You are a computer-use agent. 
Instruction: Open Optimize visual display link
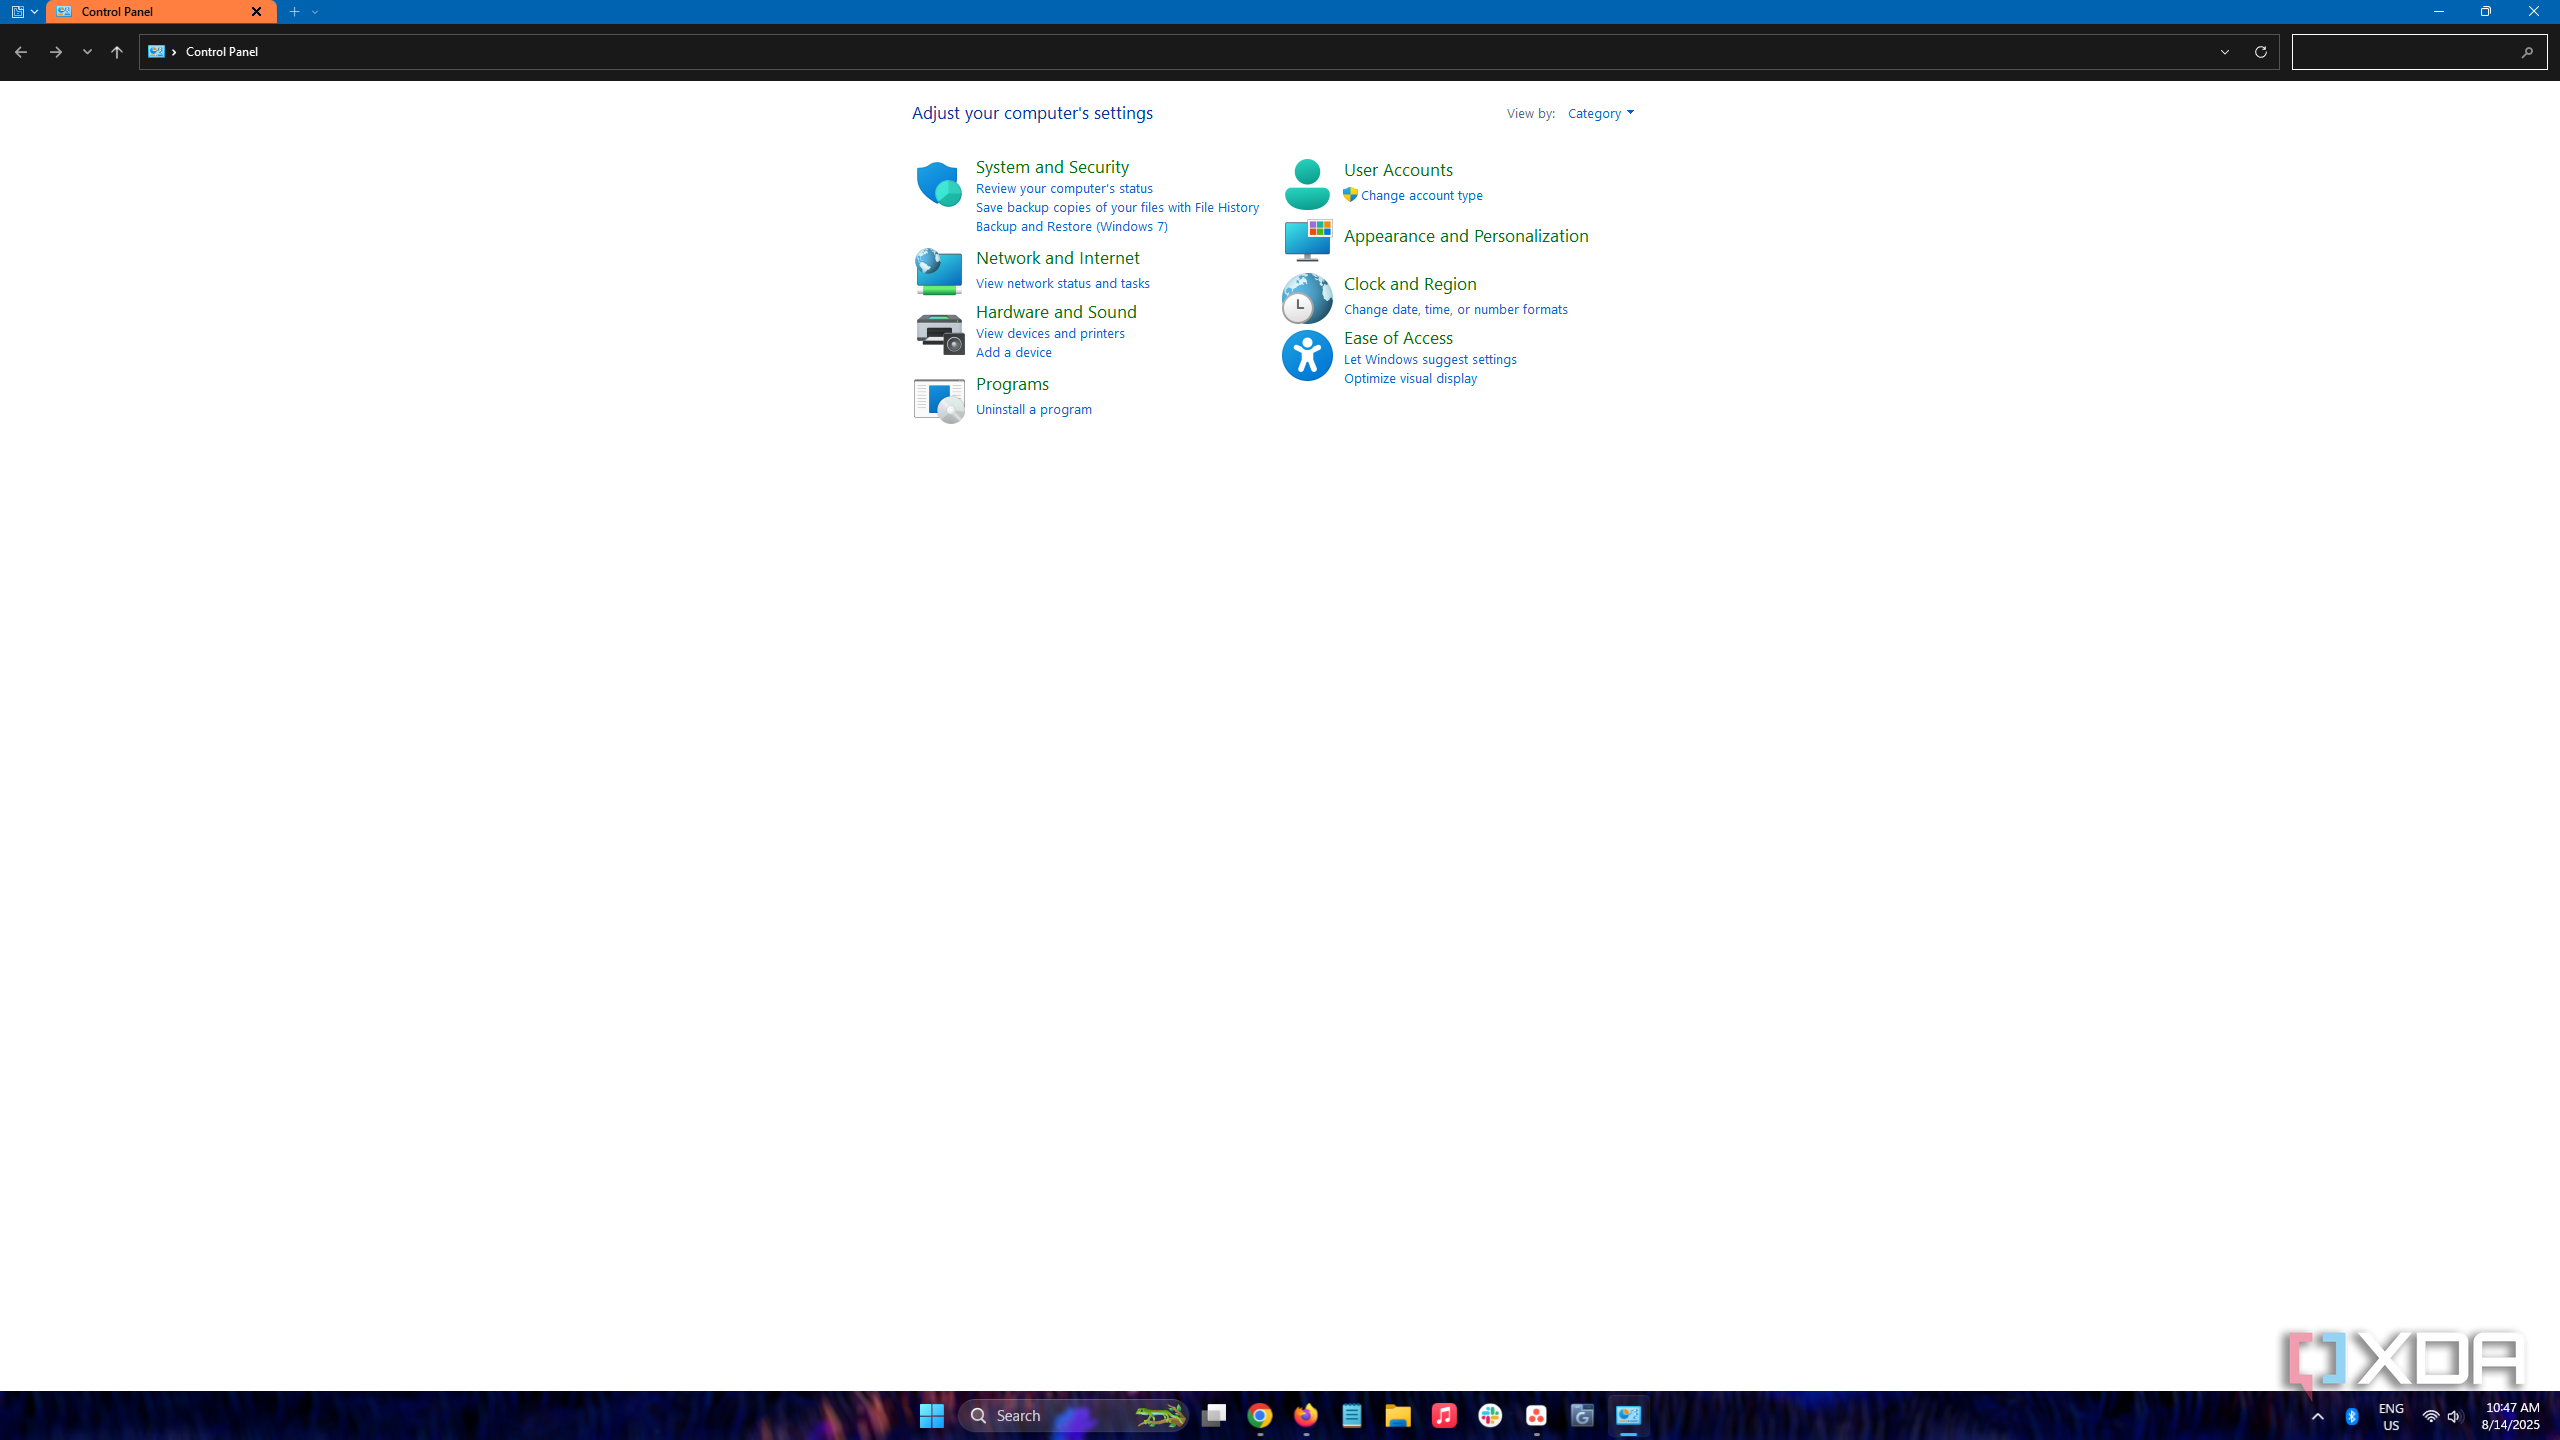point(1410,378)
